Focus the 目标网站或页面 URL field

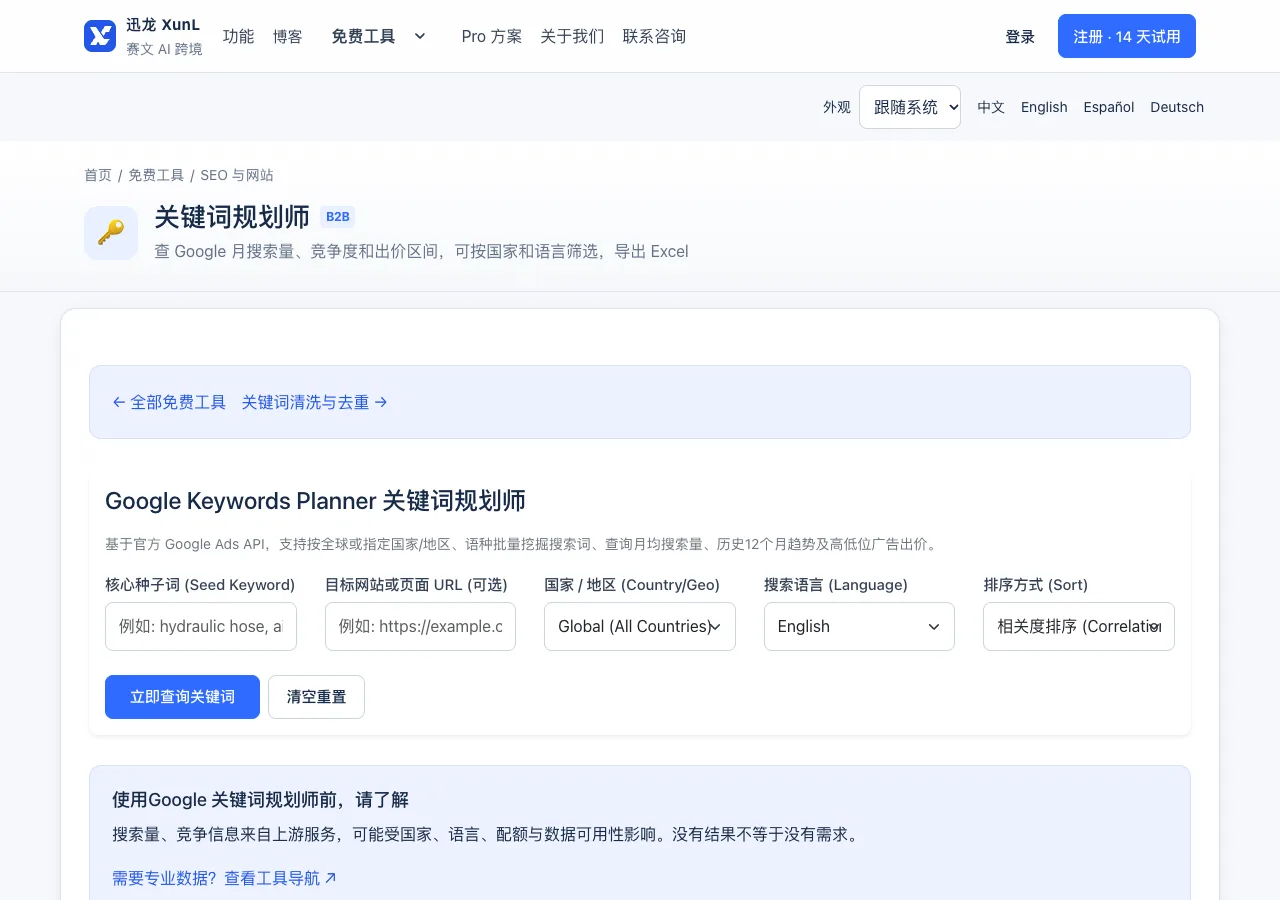[x=420, y=626]
